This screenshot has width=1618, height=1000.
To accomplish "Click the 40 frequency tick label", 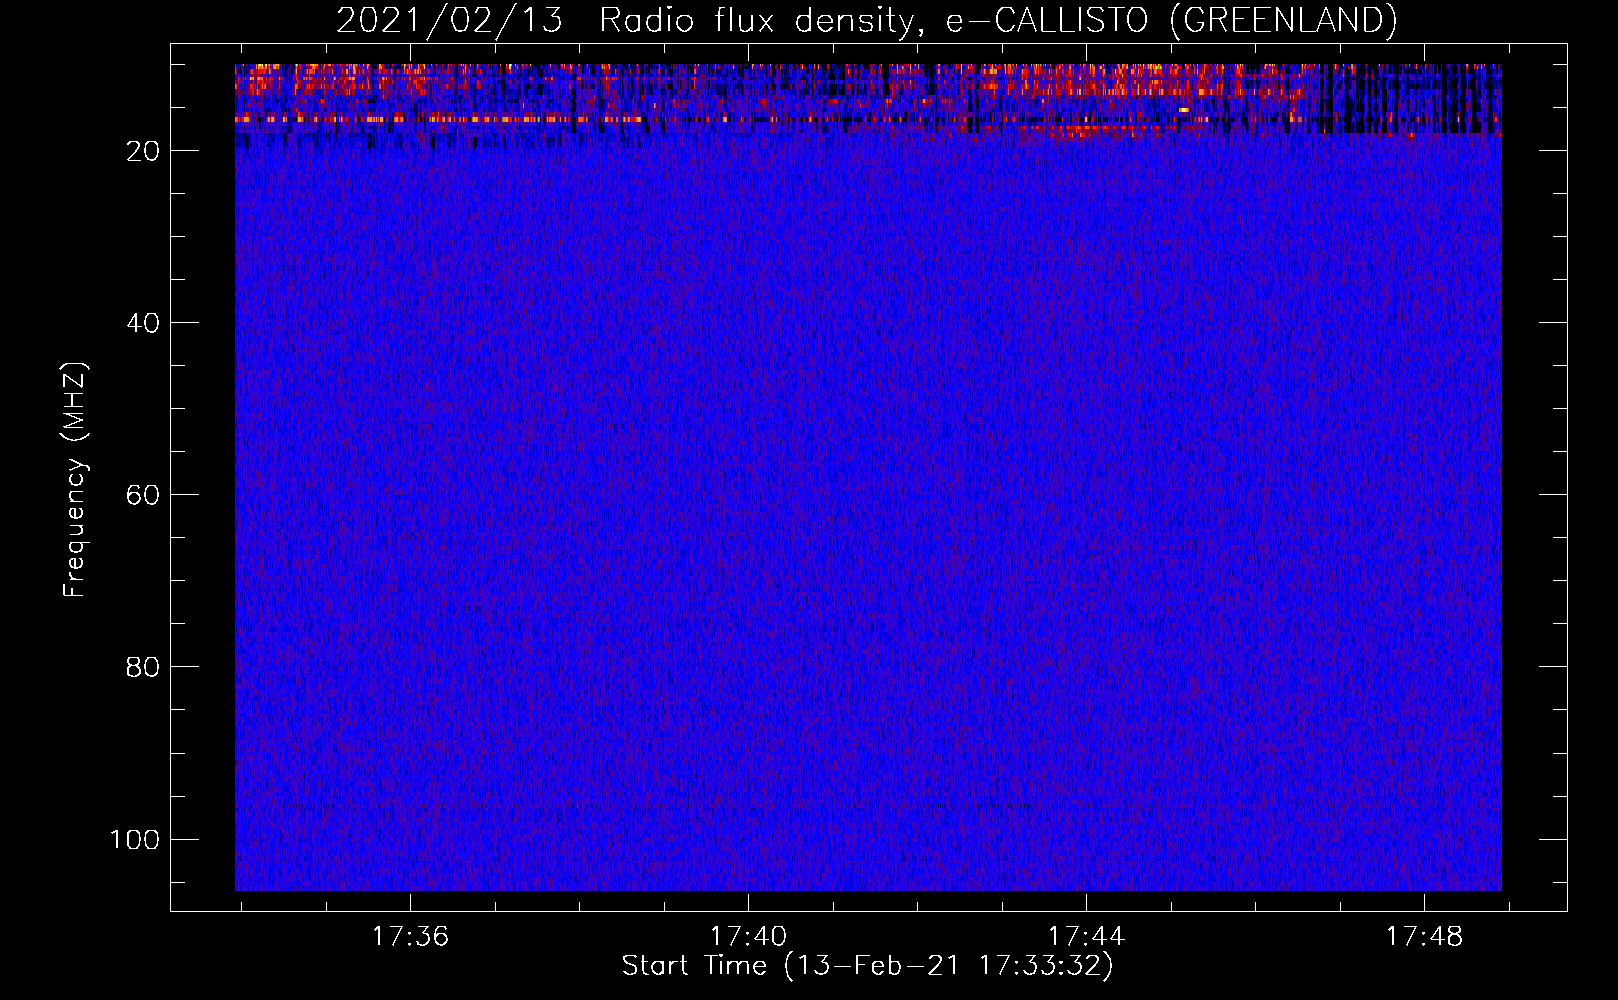I will coord(143,323).
